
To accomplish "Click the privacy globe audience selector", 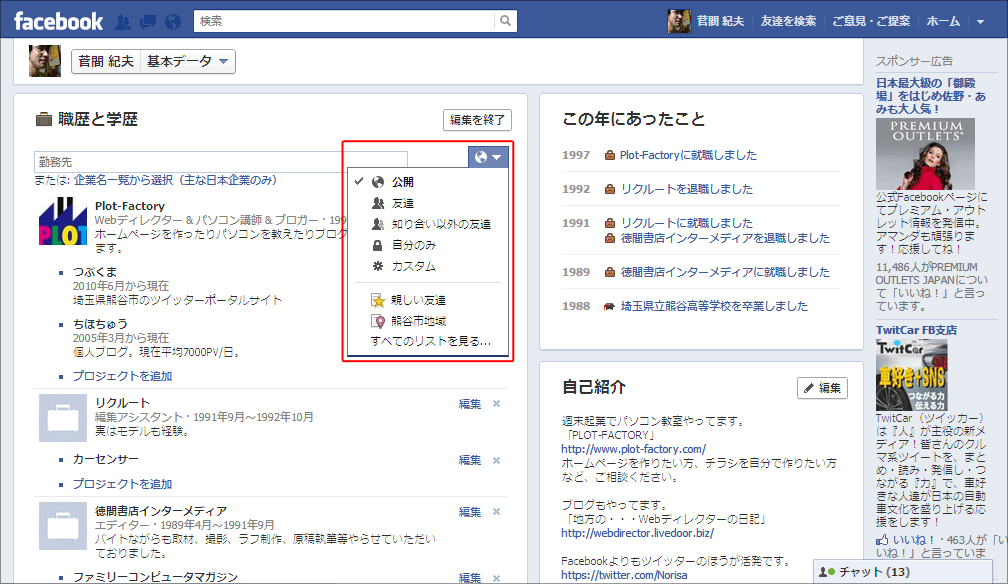I will (x=488, y=157).
